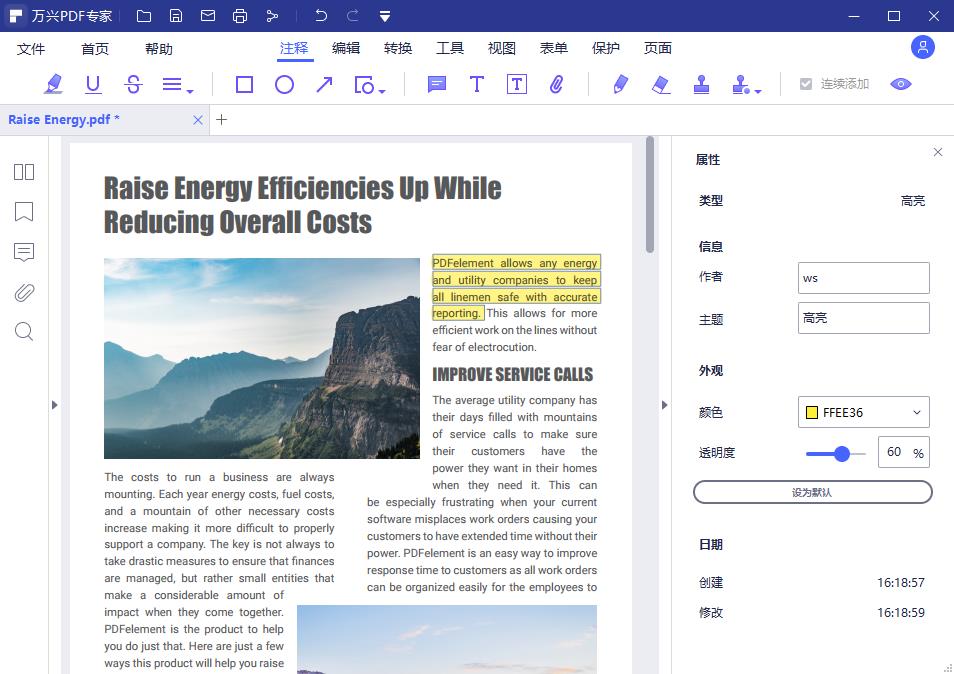The width and height of the screenshot is (954, 674).
Task: Open a new tab with plus button
Action: click(x=222, y=120)
